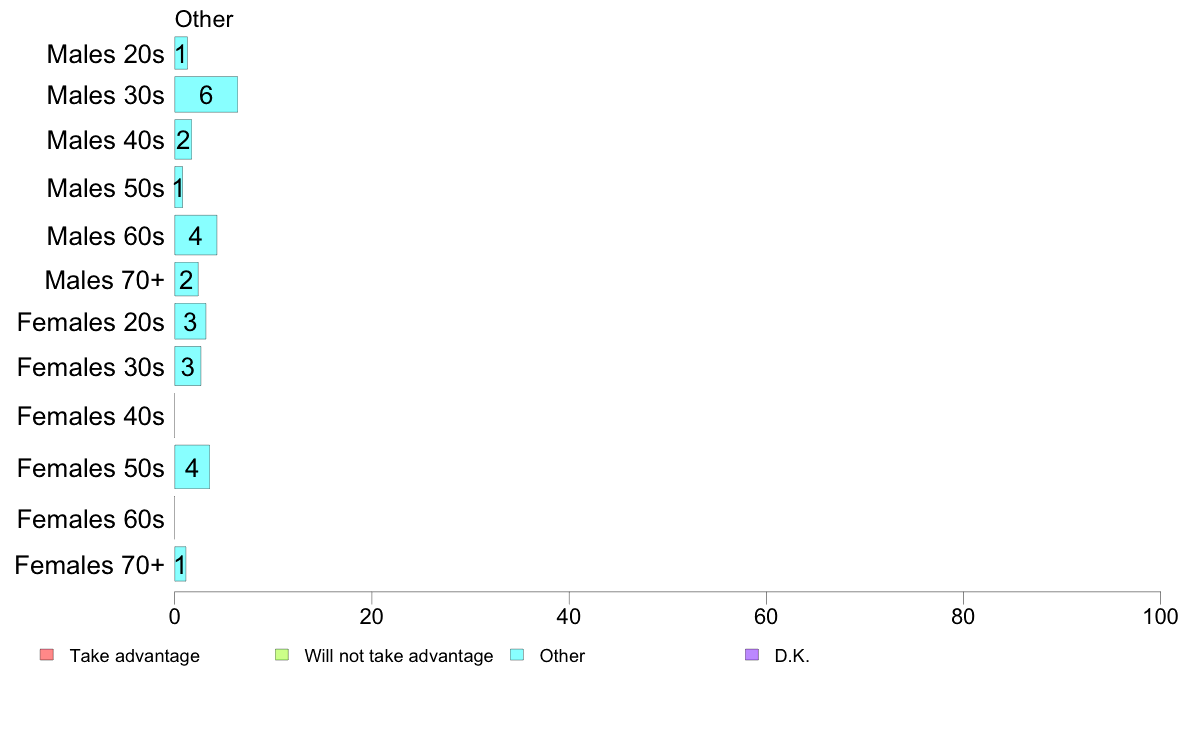Click the Females 20s bar showing 3
The width and height of the screenshot is (1188, 736).
190,322
